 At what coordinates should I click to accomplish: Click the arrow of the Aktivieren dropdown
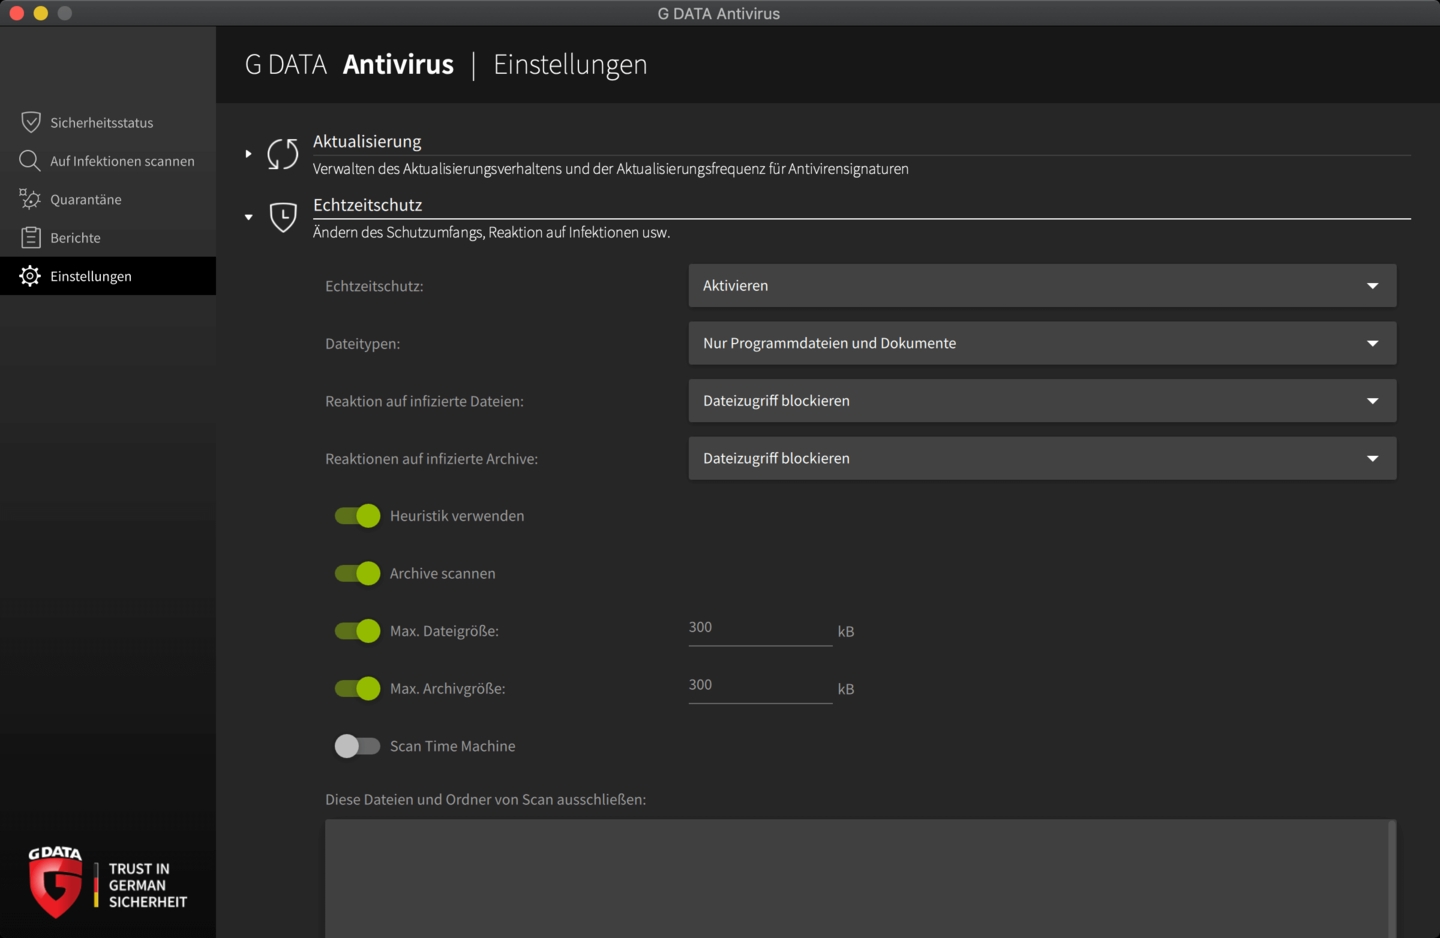coord(1373,286)
